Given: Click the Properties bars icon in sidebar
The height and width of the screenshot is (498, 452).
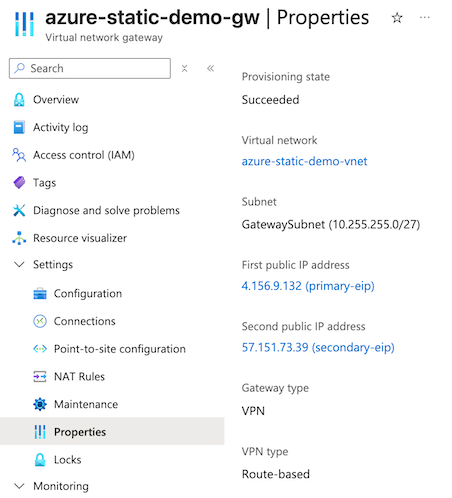Looking at the screenshot, I should (x=40, y=432).
